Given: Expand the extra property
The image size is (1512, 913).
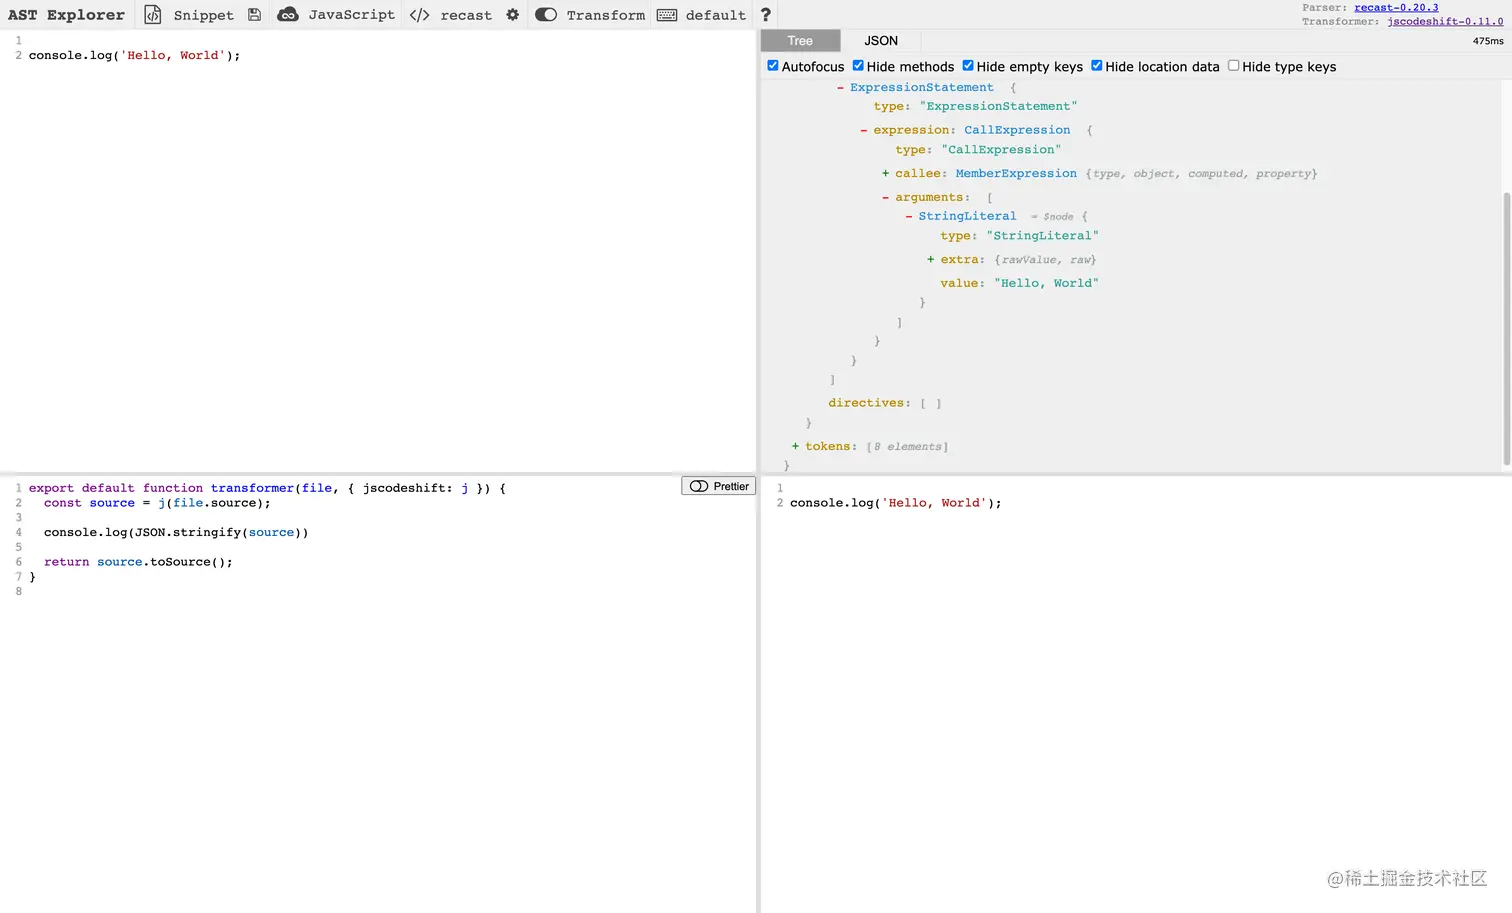Looking at the screenshot, I should pos(931,260).
